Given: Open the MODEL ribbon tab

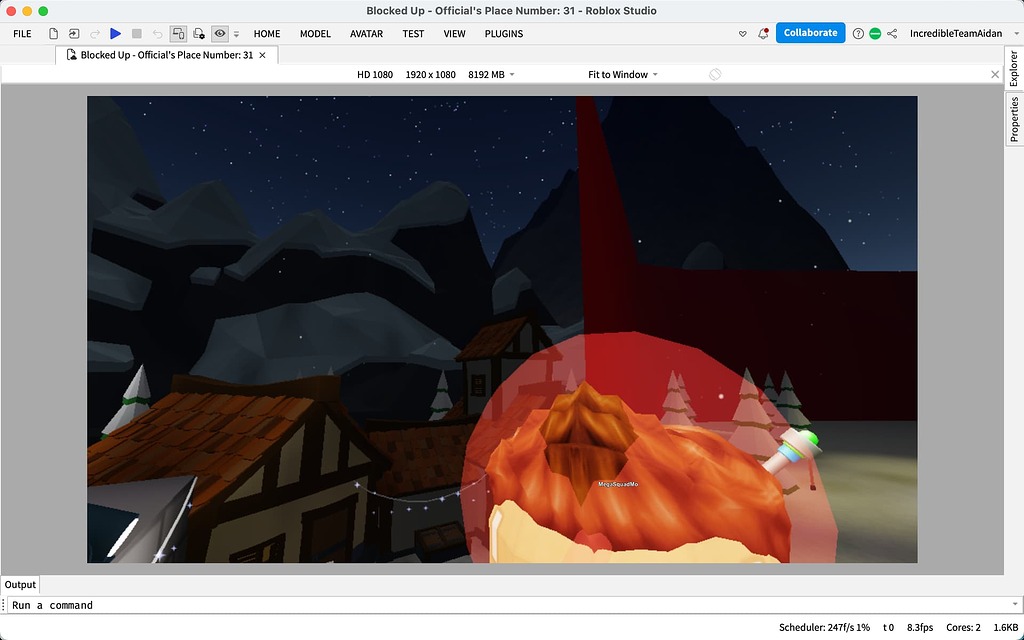Looking at the screenshot, I should click(315, 33).
